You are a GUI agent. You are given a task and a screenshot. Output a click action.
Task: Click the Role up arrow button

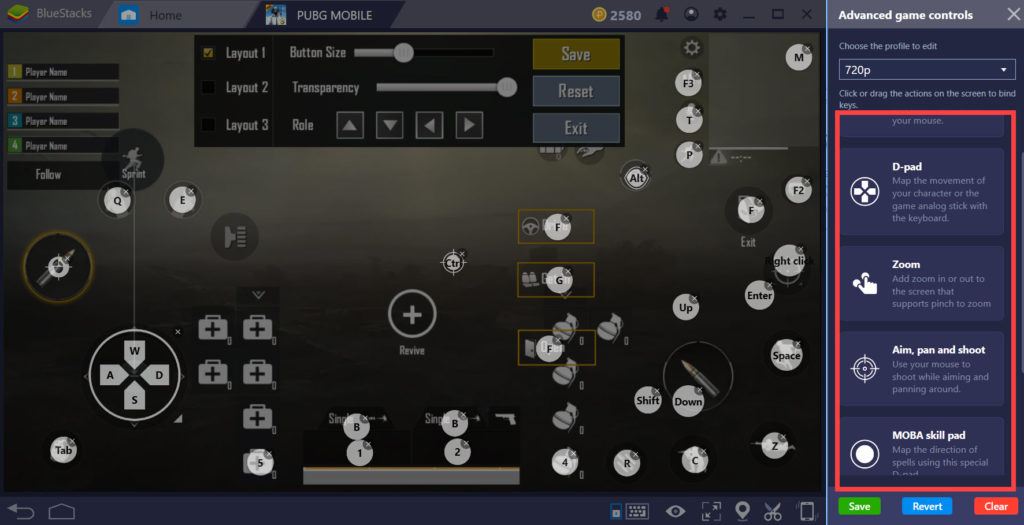350,125
